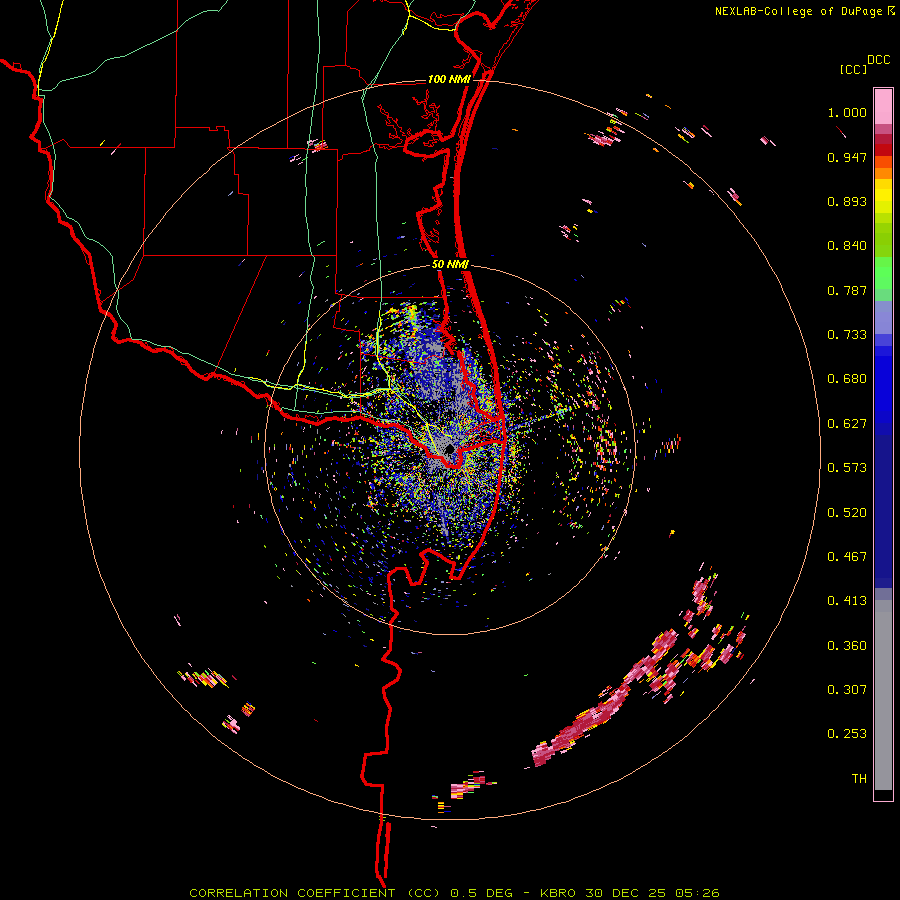Click the 0.467 legend value
The height and width of the screenshot is (900, 900).
(847, 557)
